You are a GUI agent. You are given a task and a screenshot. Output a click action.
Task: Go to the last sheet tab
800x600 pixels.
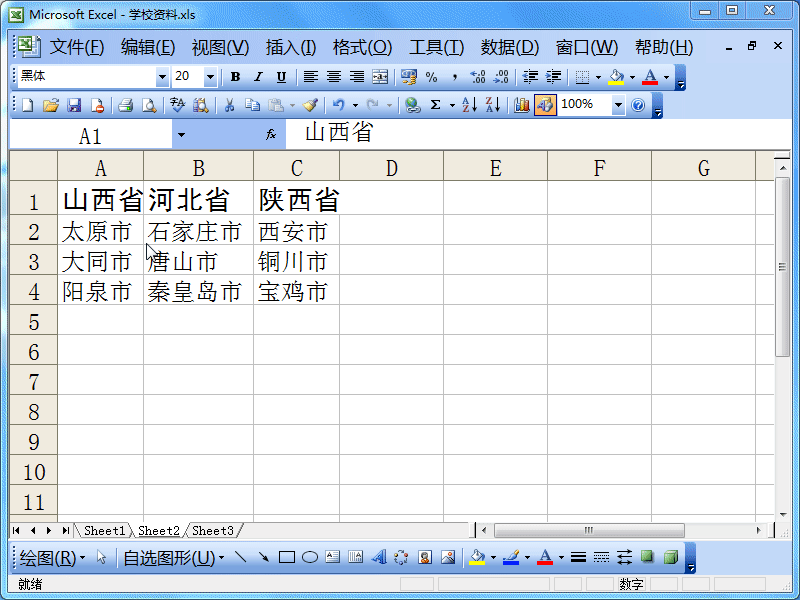(x=65, y=531)
